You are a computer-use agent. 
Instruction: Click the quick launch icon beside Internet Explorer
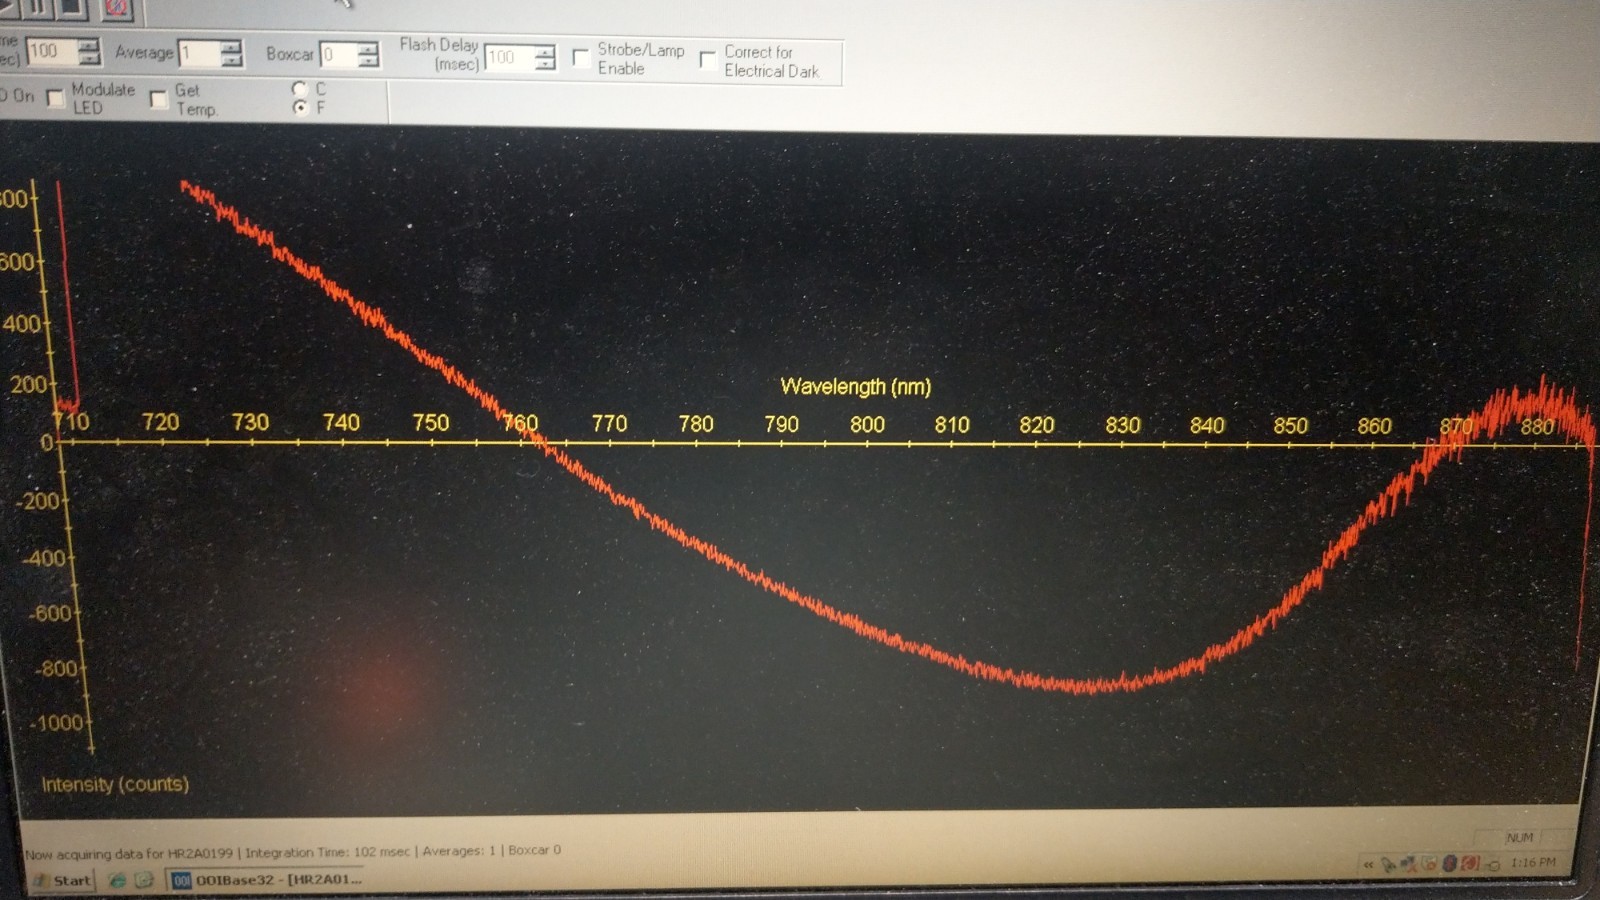click(x=144, y=880)
